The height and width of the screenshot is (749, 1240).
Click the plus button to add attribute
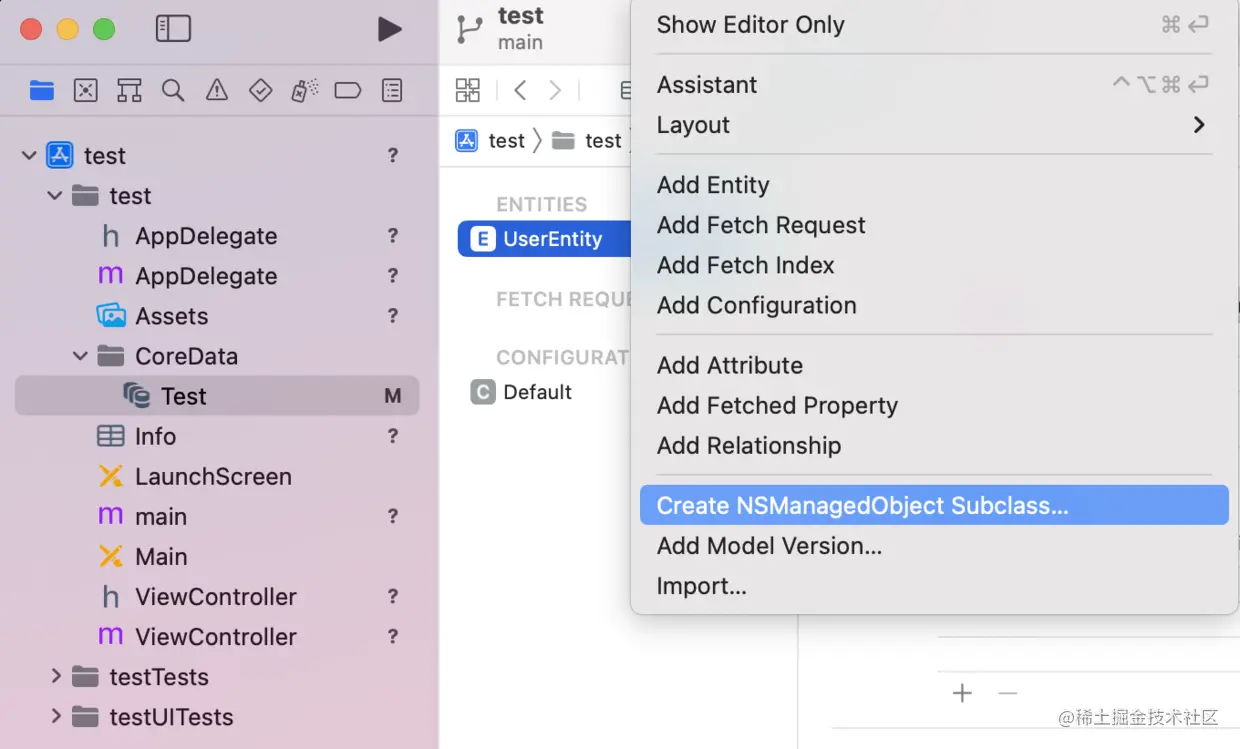[x=962, y=693]
